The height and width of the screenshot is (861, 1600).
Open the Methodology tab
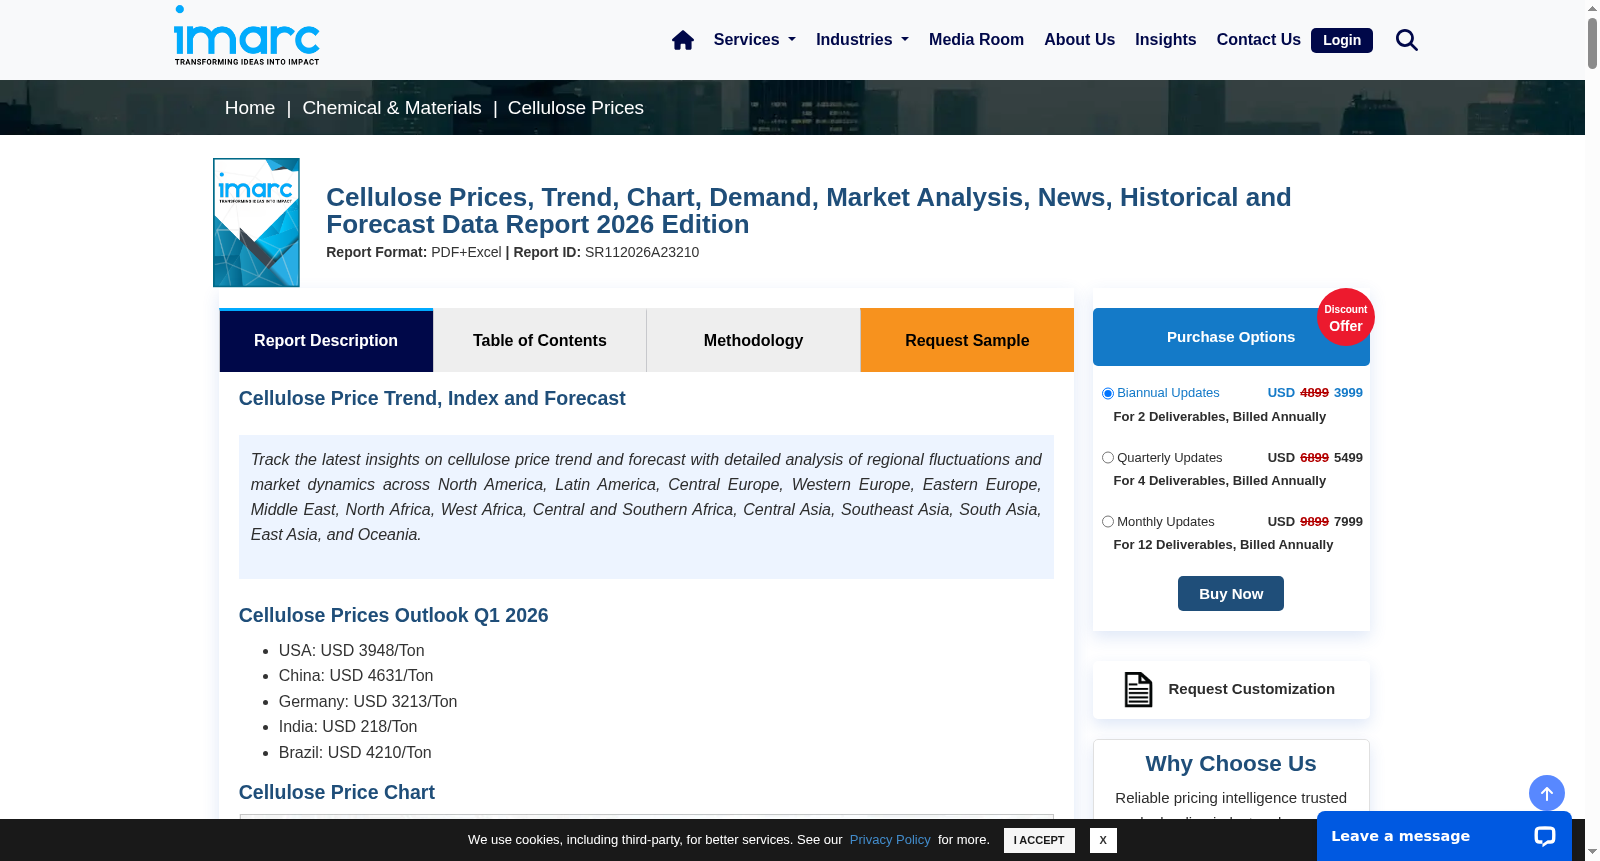753,340
